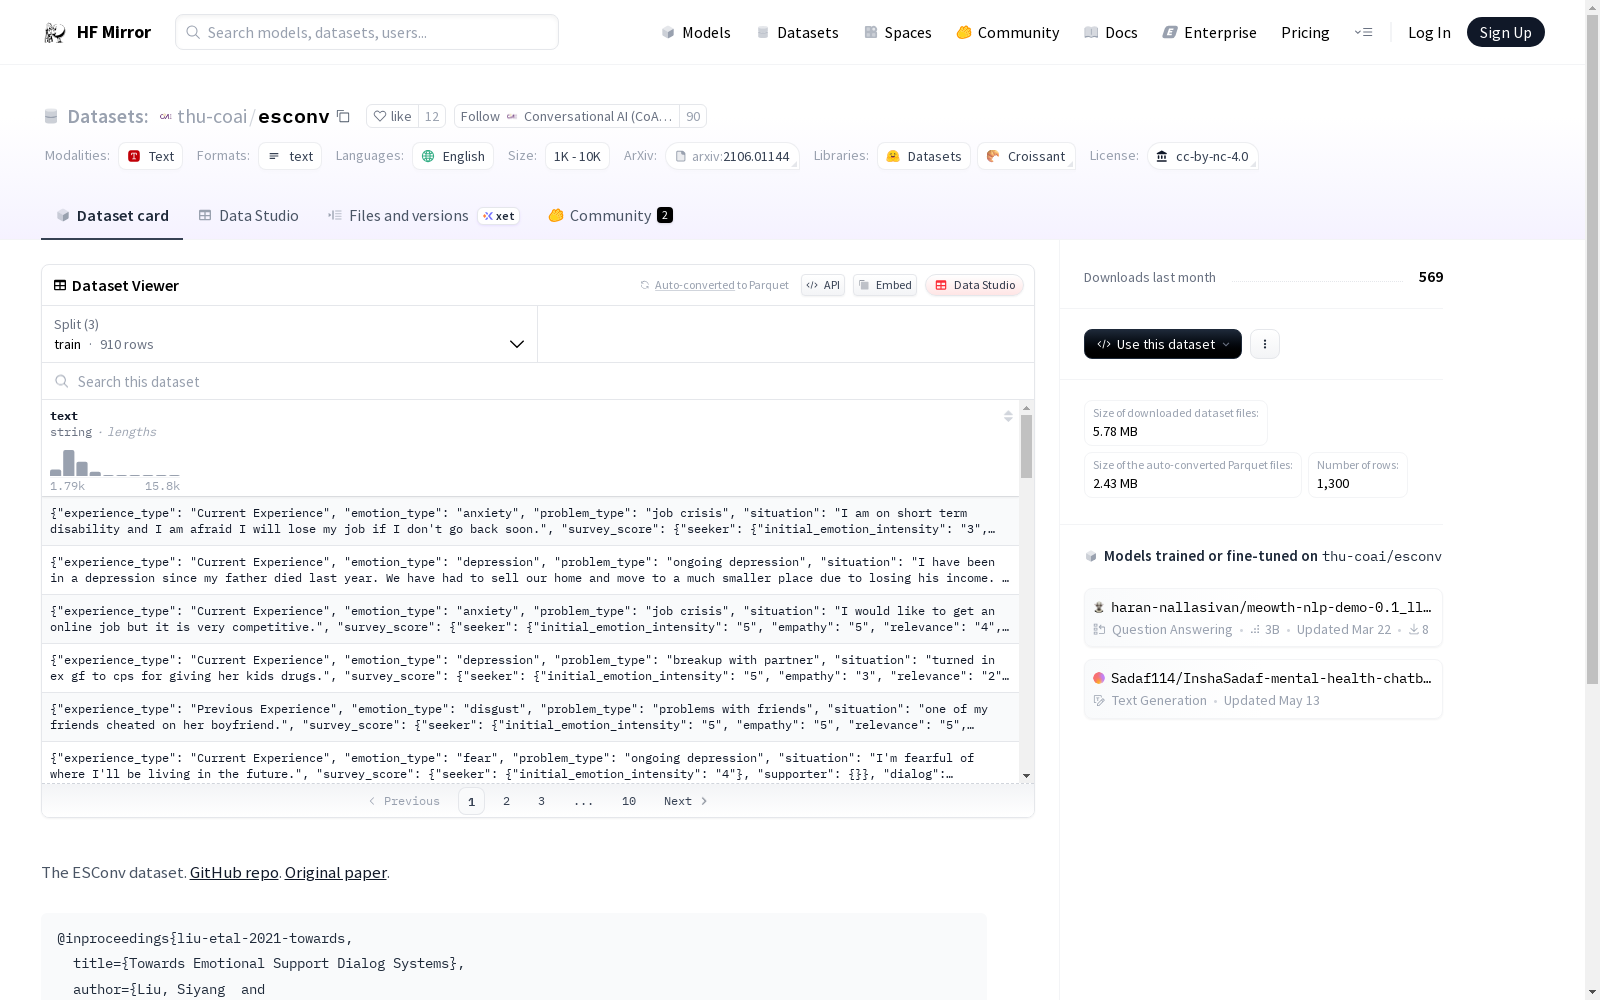The image size is (1600, 1000).
Task: Open the Croissant library tag dropdown
Action: coord(1026,156)
